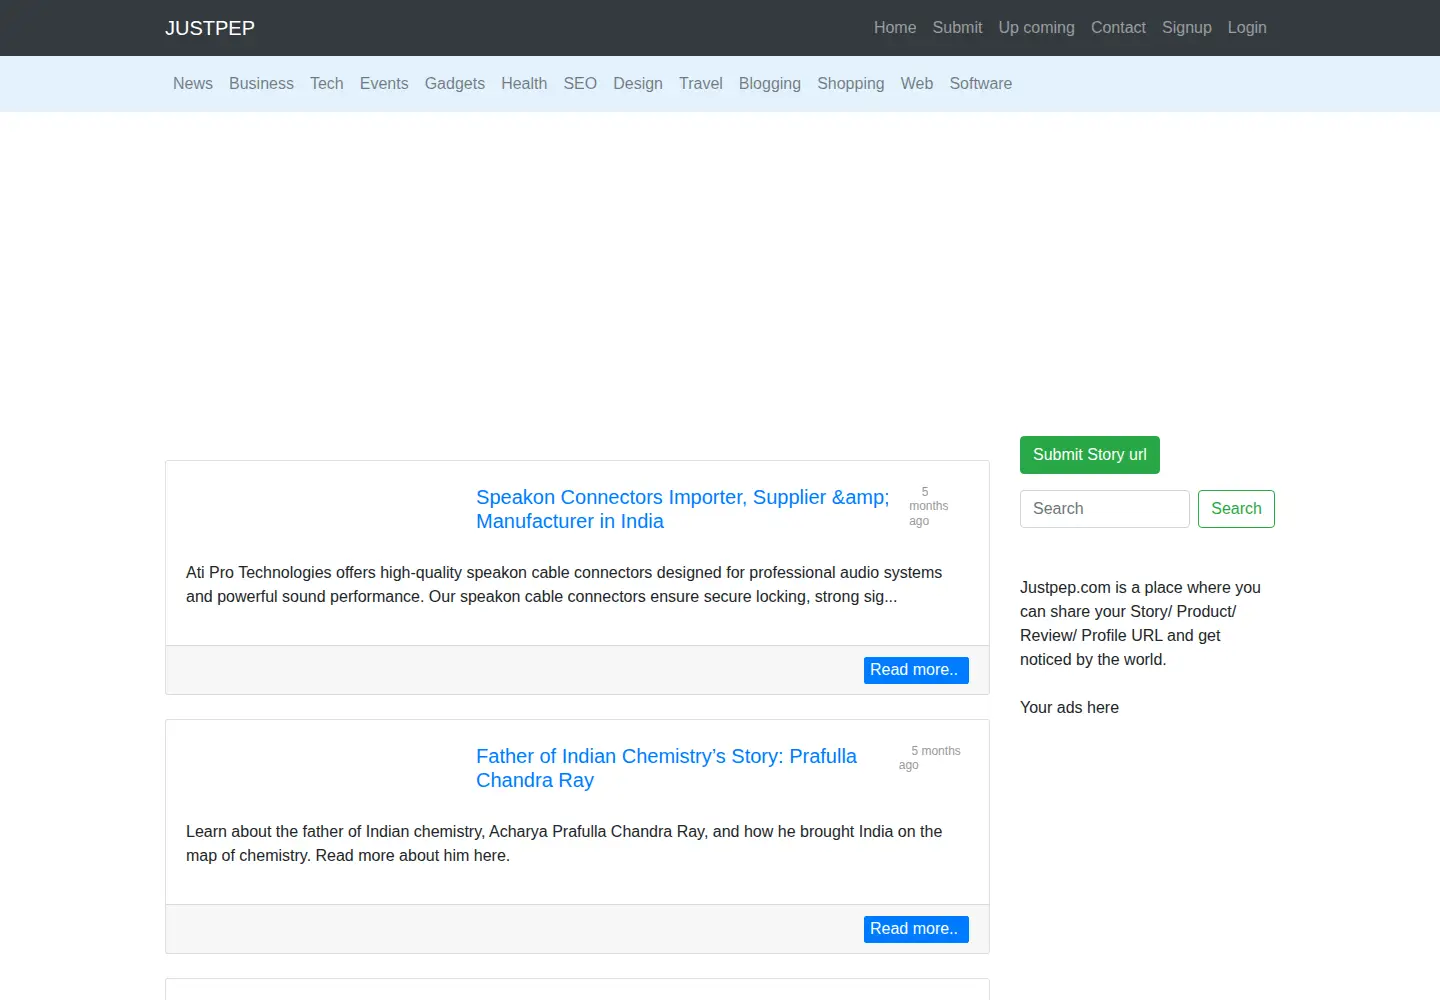1440x1000 pixels.
Task: Open the JUSTPEP home logo link
Action: pyautogui.click(x=210, y=28)
